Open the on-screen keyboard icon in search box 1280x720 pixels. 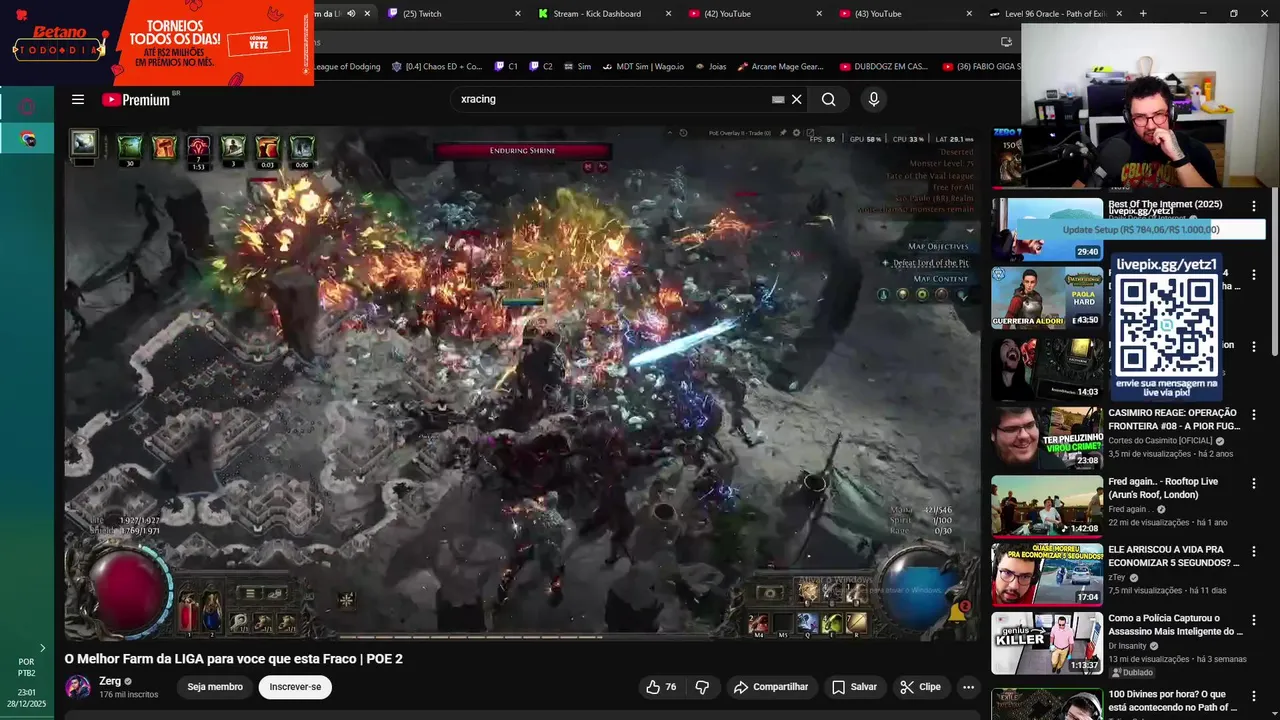pyautogui.click(x=778, y=99)
